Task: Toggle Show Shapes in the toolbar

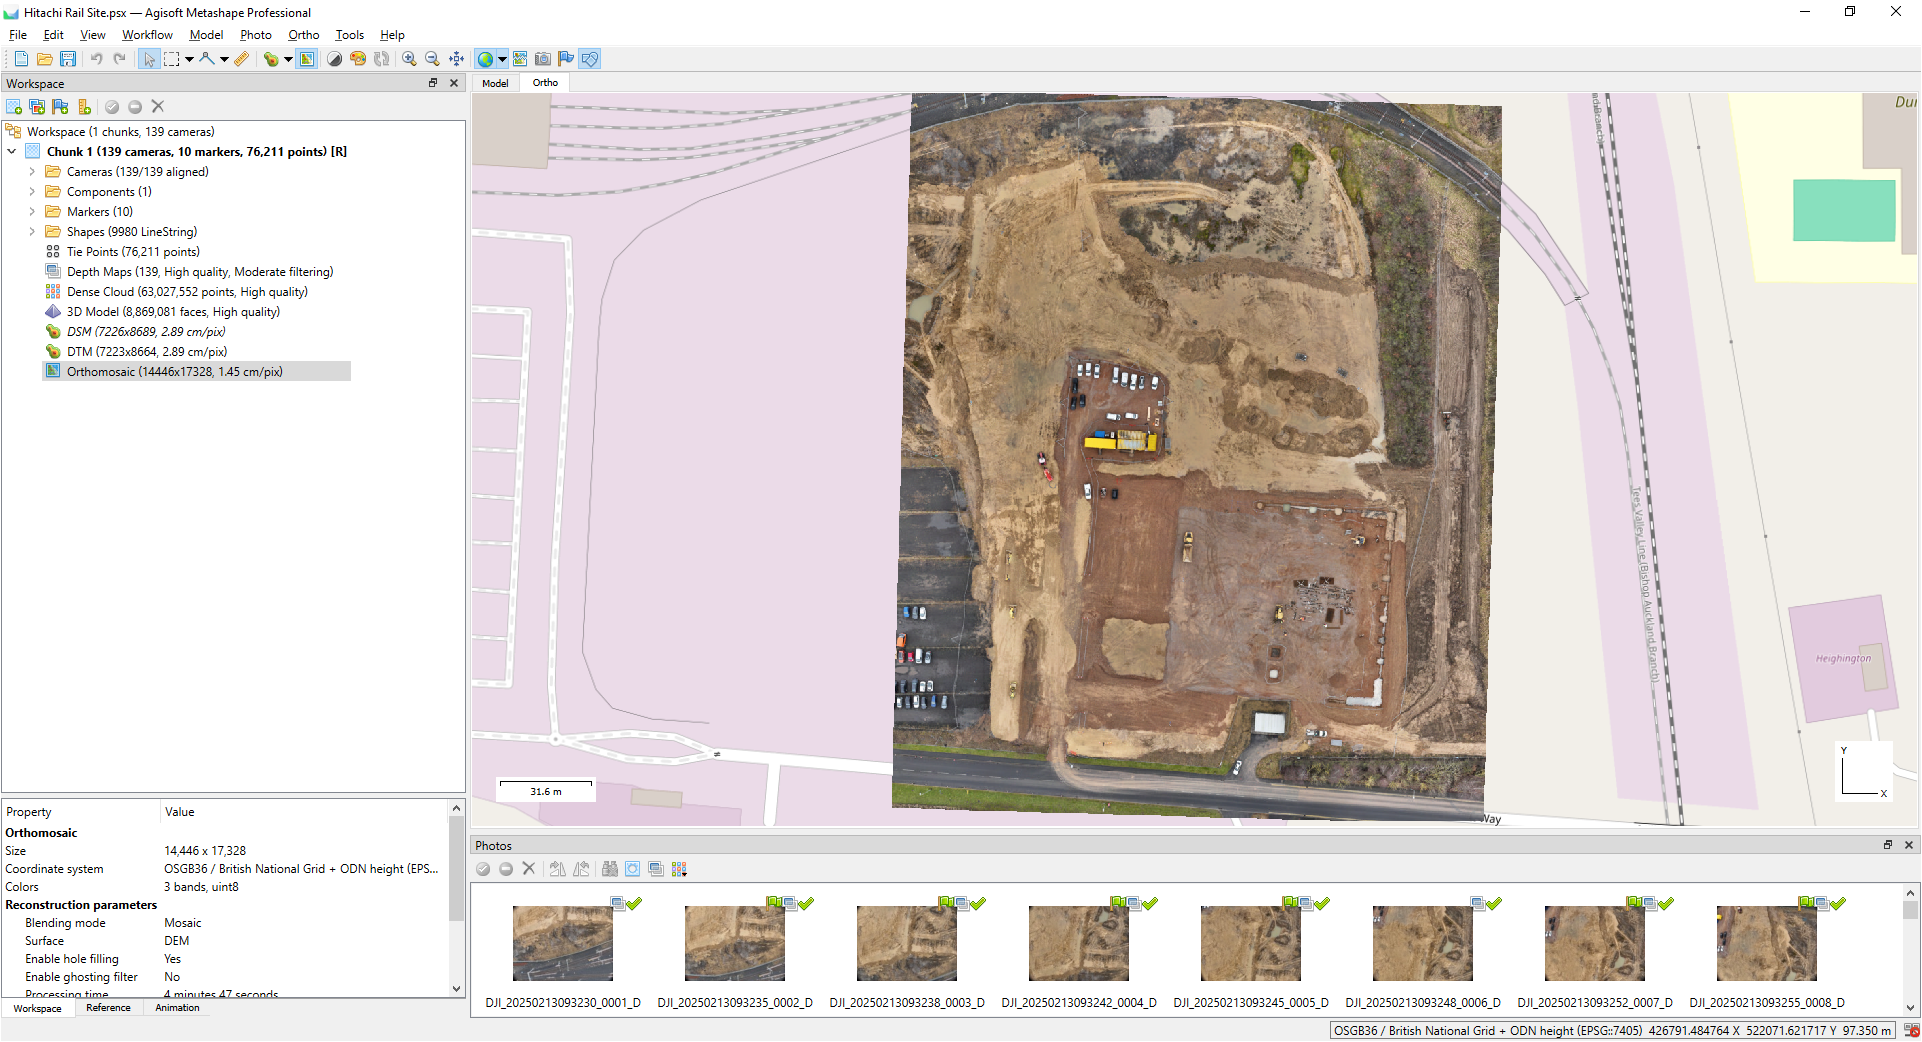Action: point(590,59)
